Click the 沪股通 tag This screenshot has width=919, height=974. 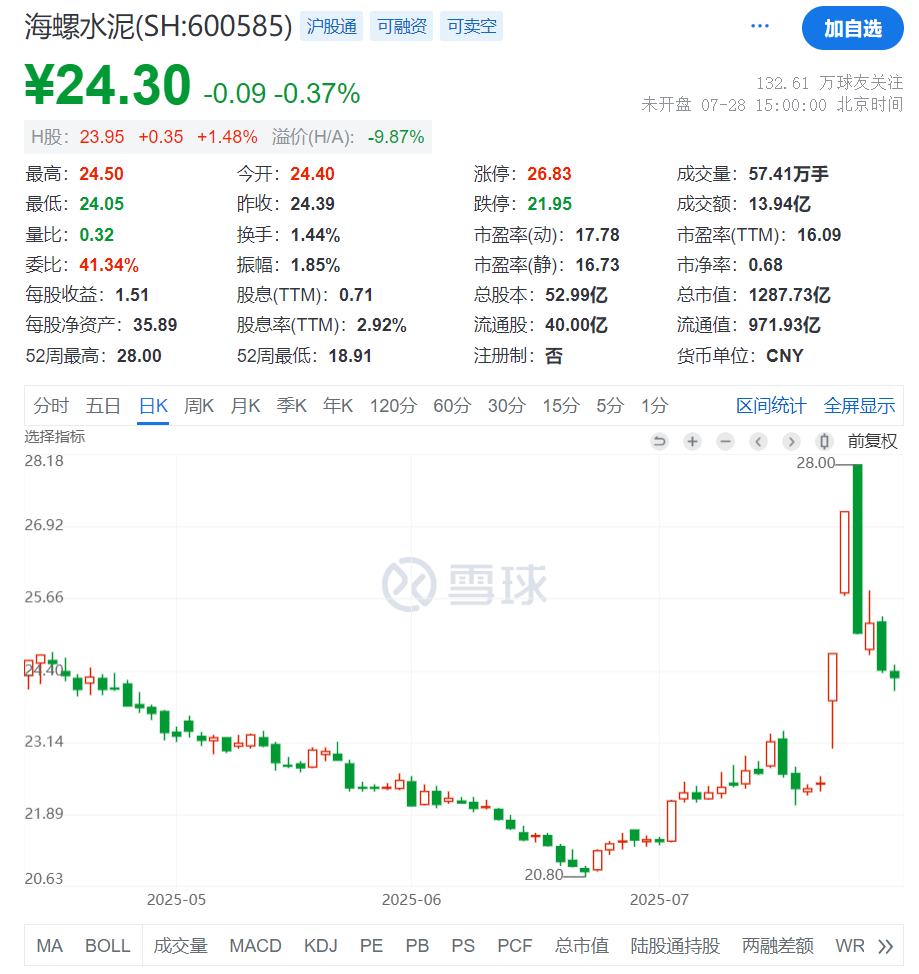pos(331,26)
